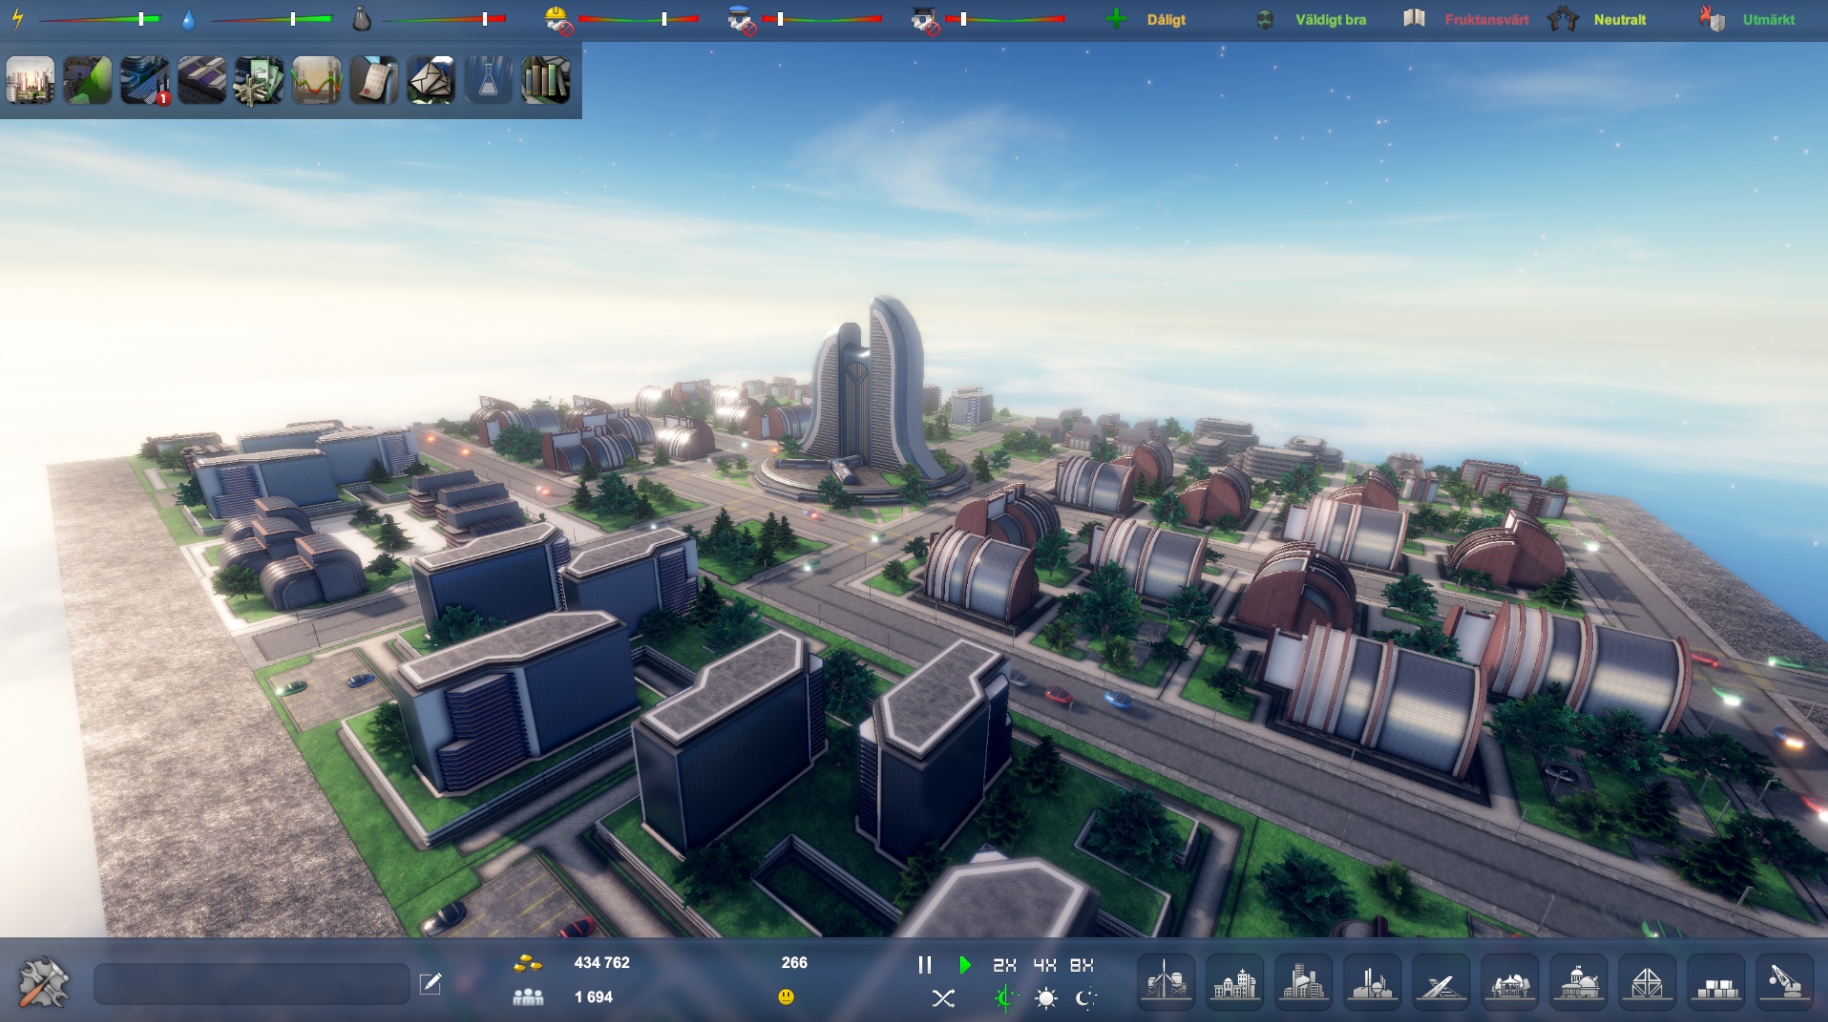Open wind turbine utilities build menu
Viewport: 1828px width, 1022px height.
click(1166, 982)
